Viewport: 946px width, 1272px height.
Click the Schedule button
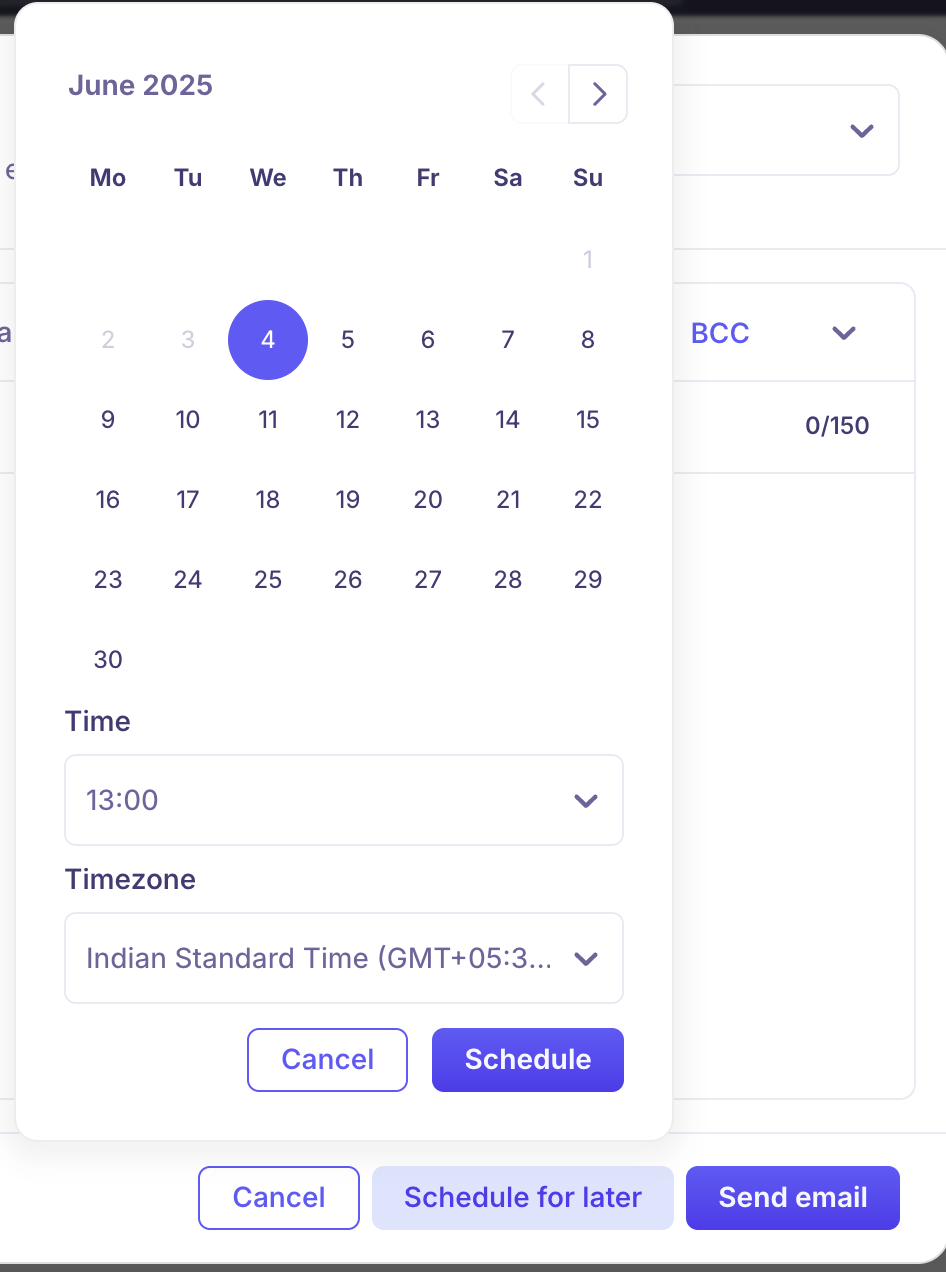[x=527, y=1060]
